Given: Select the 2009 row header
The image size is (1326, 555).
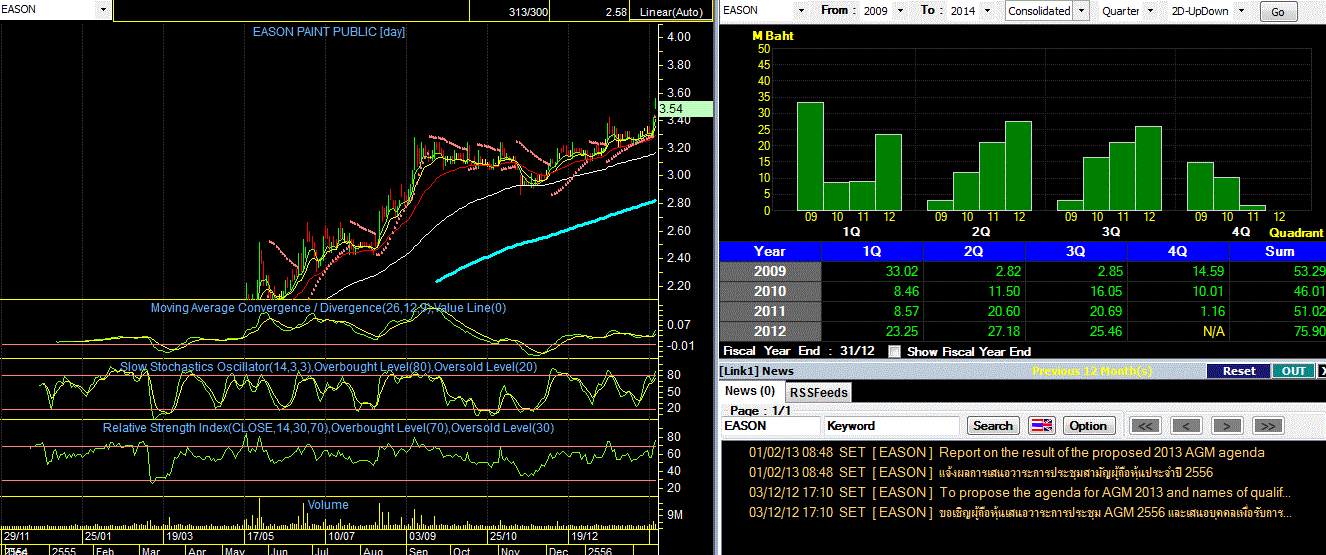Looking at the screenshot, I should (x=769, y=271).
